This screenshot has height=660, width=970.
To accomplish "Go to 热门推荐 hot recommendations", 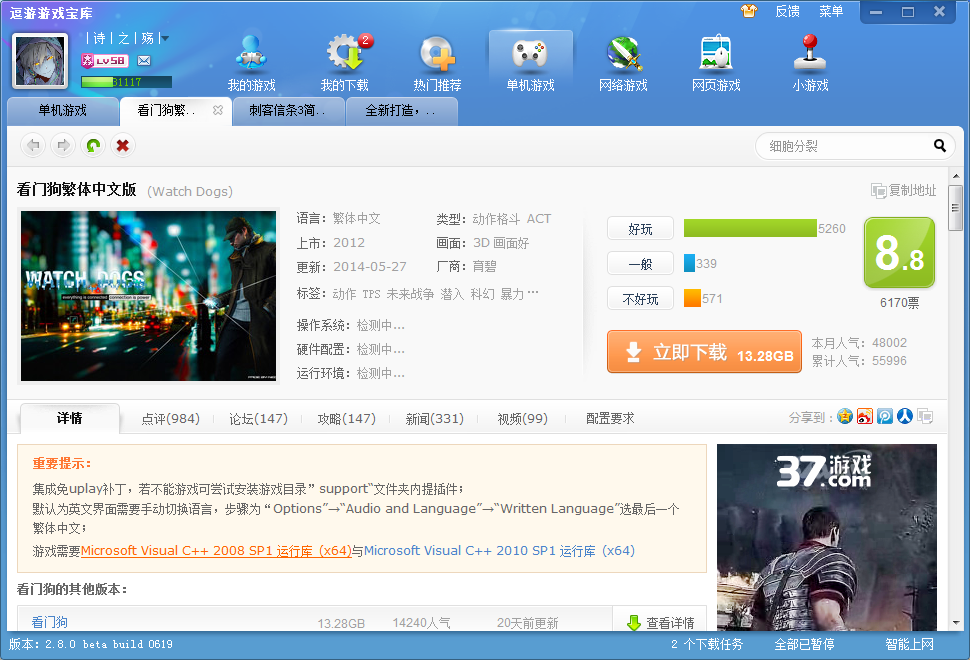I will [437, 63].
